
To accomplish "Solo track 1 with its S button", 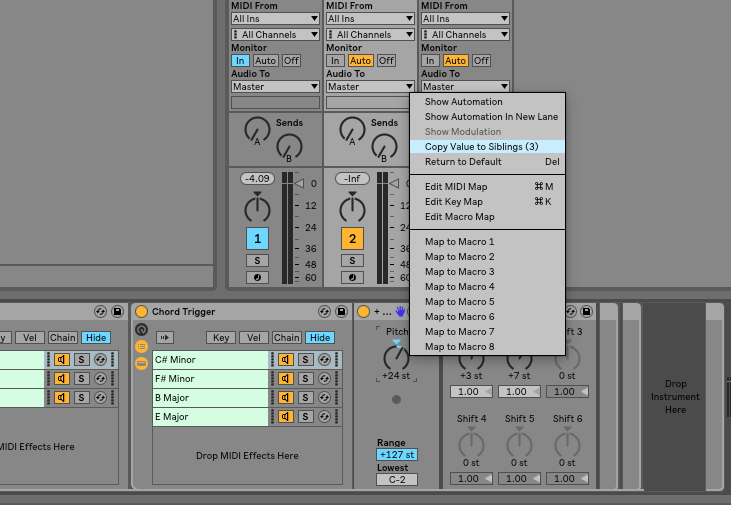I will click(257, 261).
